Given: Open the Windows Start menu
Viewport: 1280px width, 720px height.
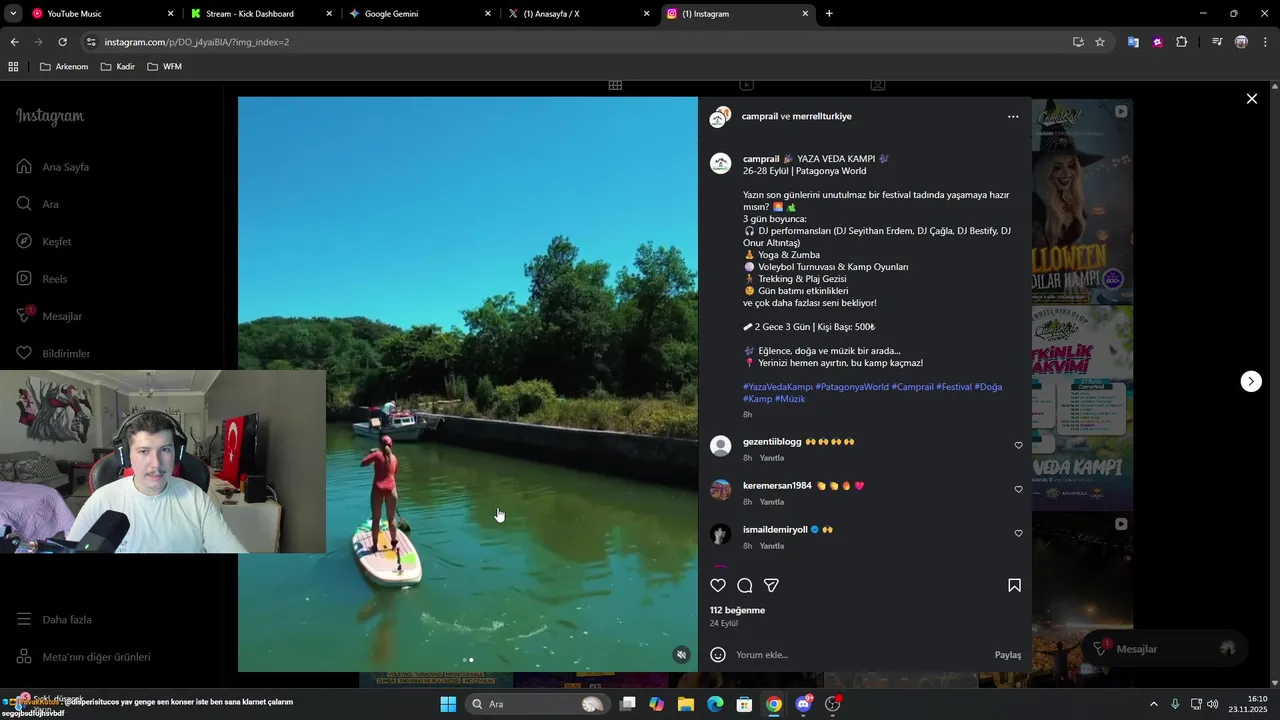Looking at the screenshot, I should click(x=448, y=704).
